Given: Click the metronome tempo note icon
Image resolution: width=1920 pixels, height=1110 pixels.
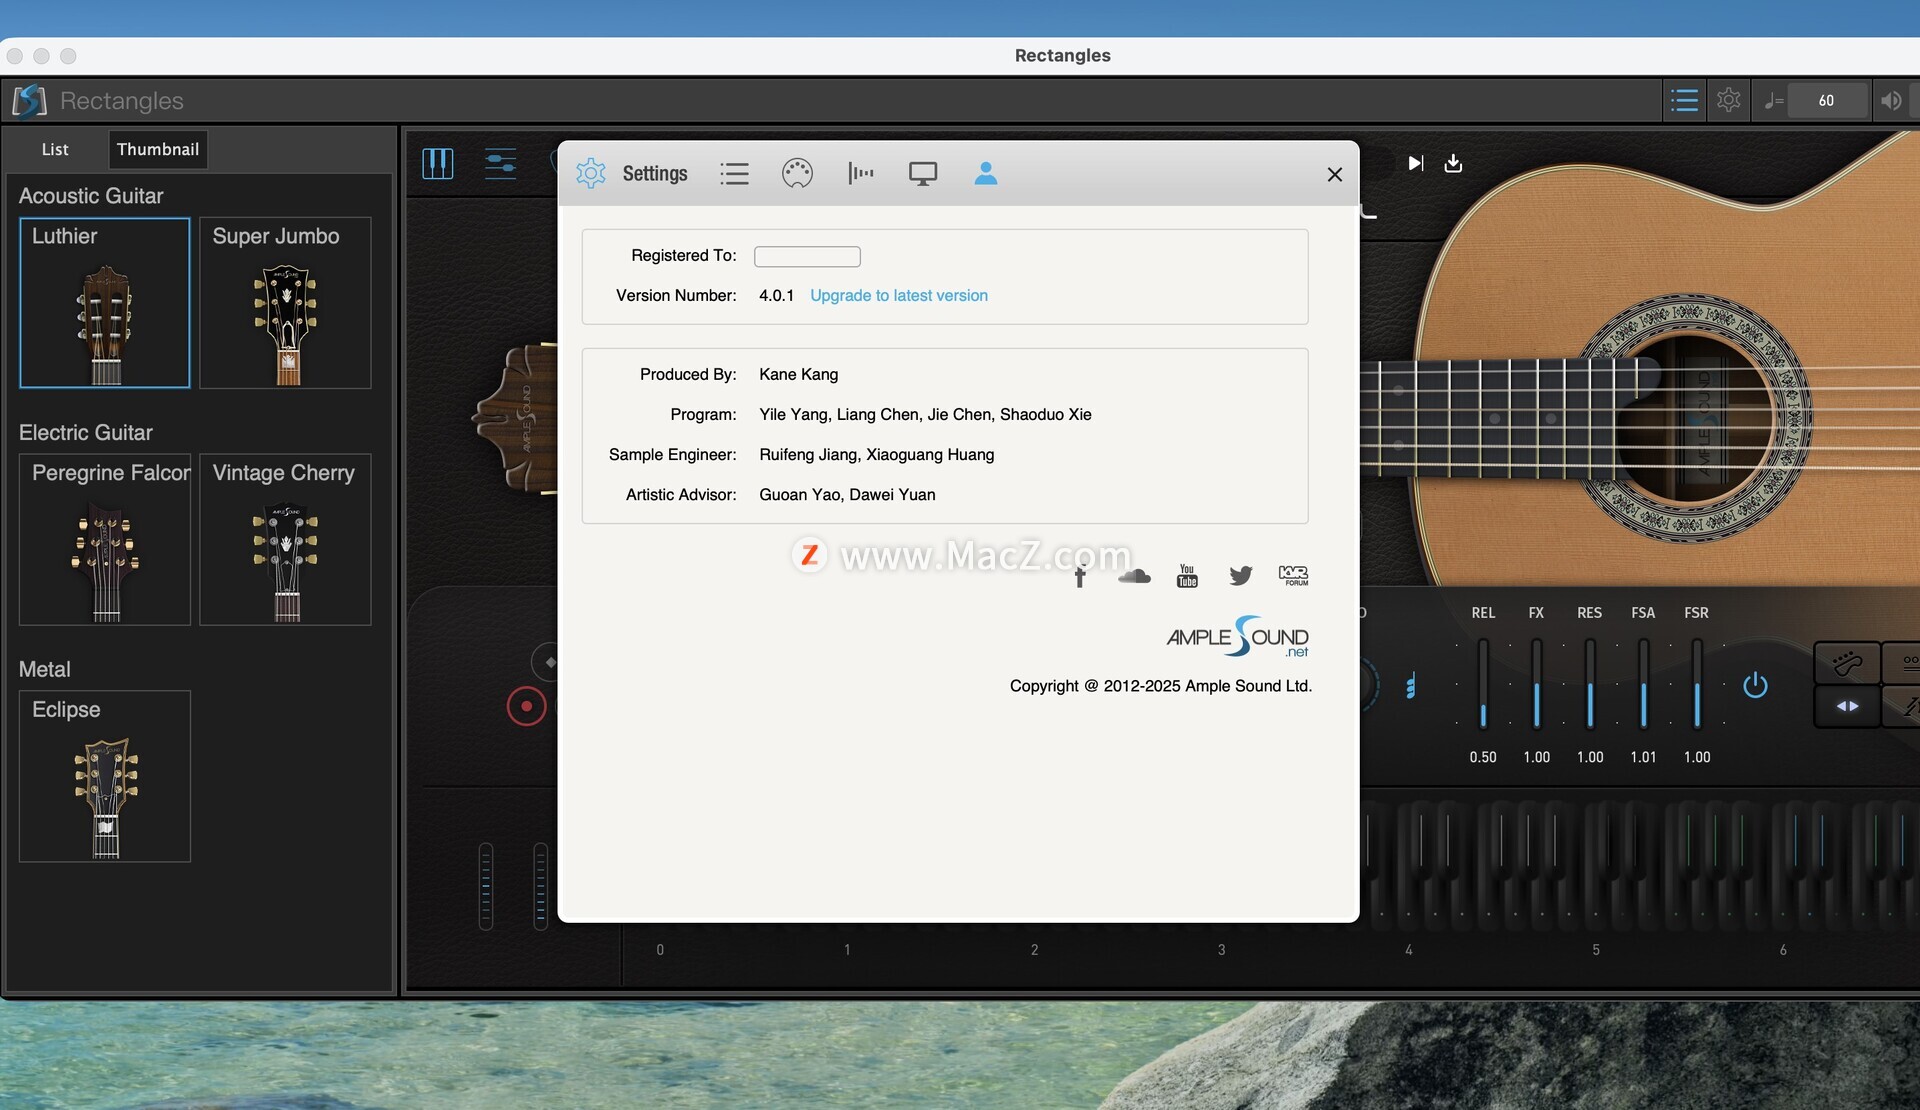Looking at the screenshot, I should point(1773,100).
